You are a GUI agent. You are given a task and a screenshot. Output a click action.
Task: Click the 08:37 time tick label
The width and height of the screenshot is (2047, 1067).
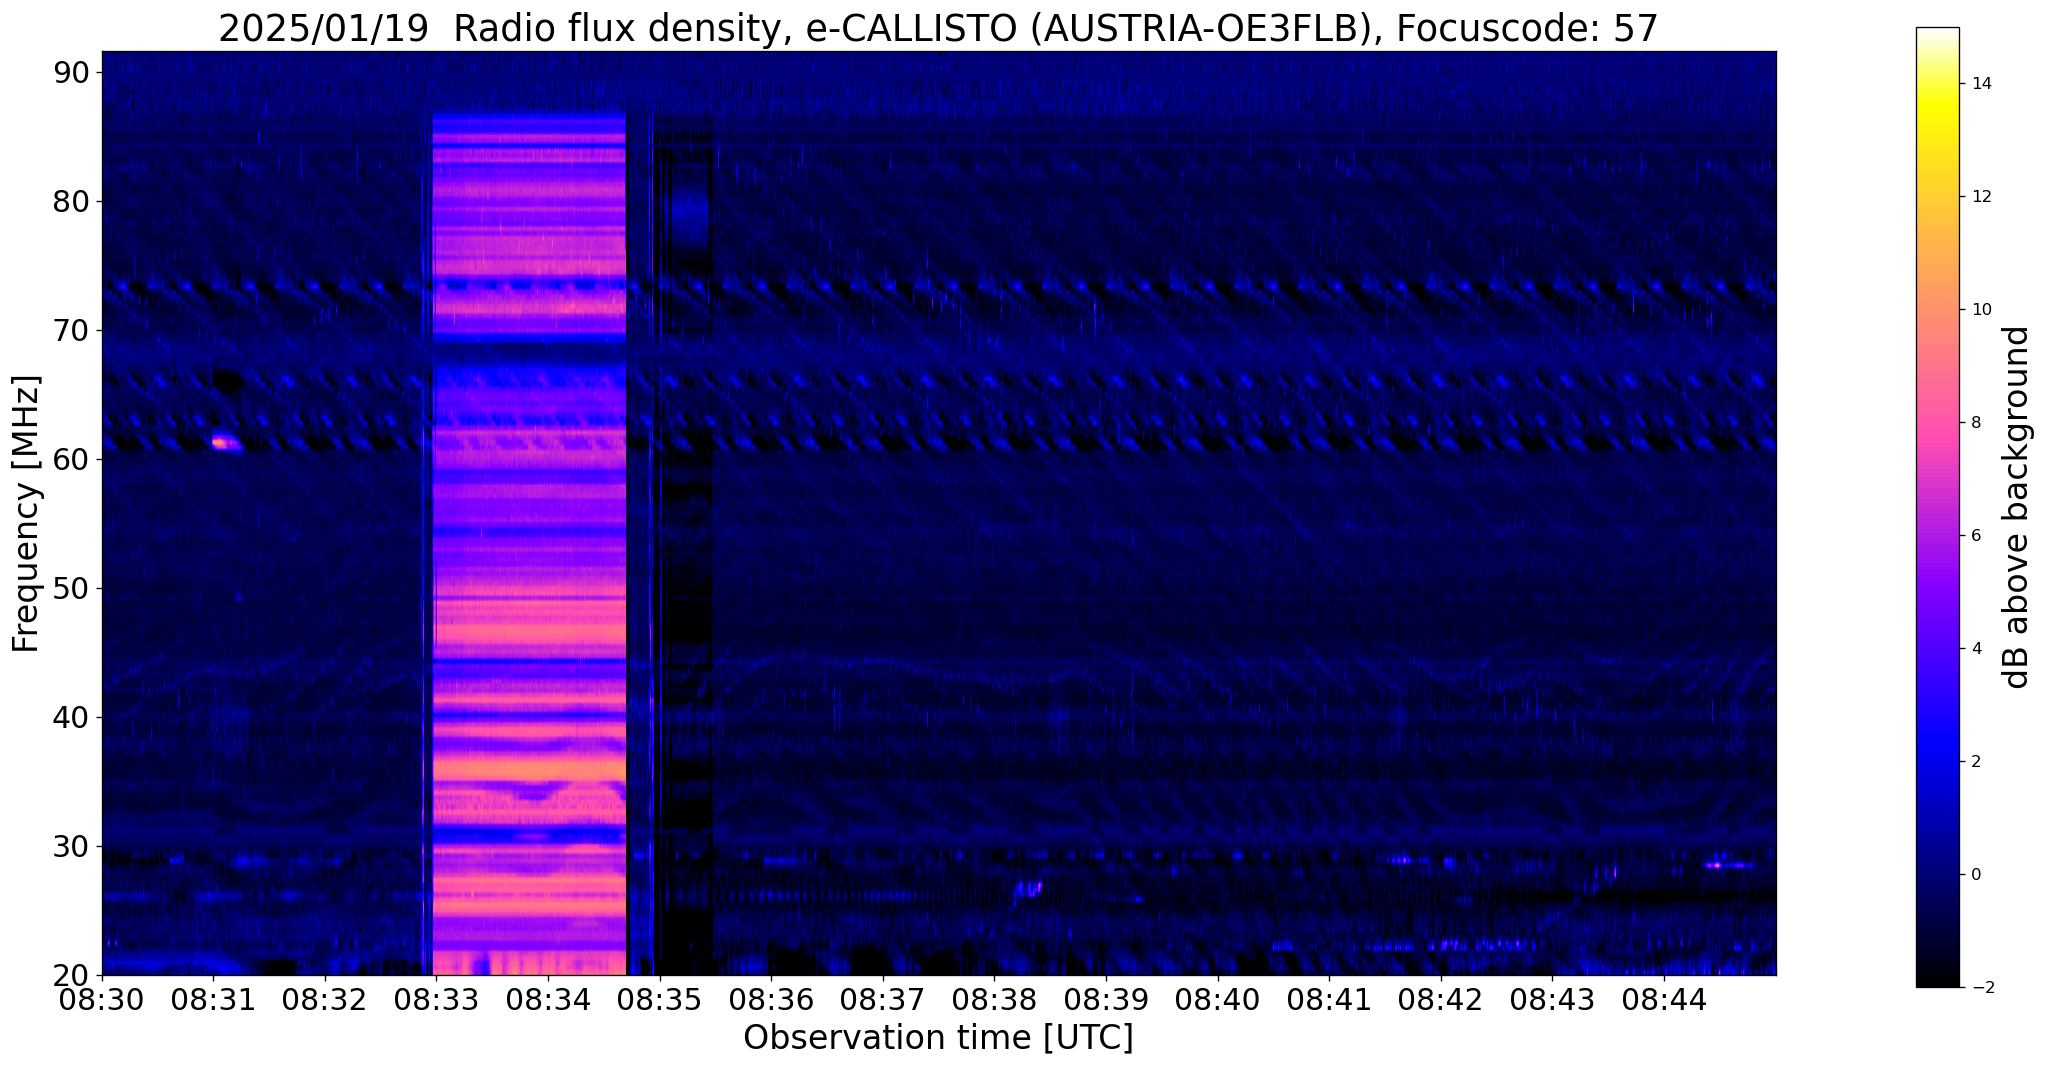tap(883, 1000)
